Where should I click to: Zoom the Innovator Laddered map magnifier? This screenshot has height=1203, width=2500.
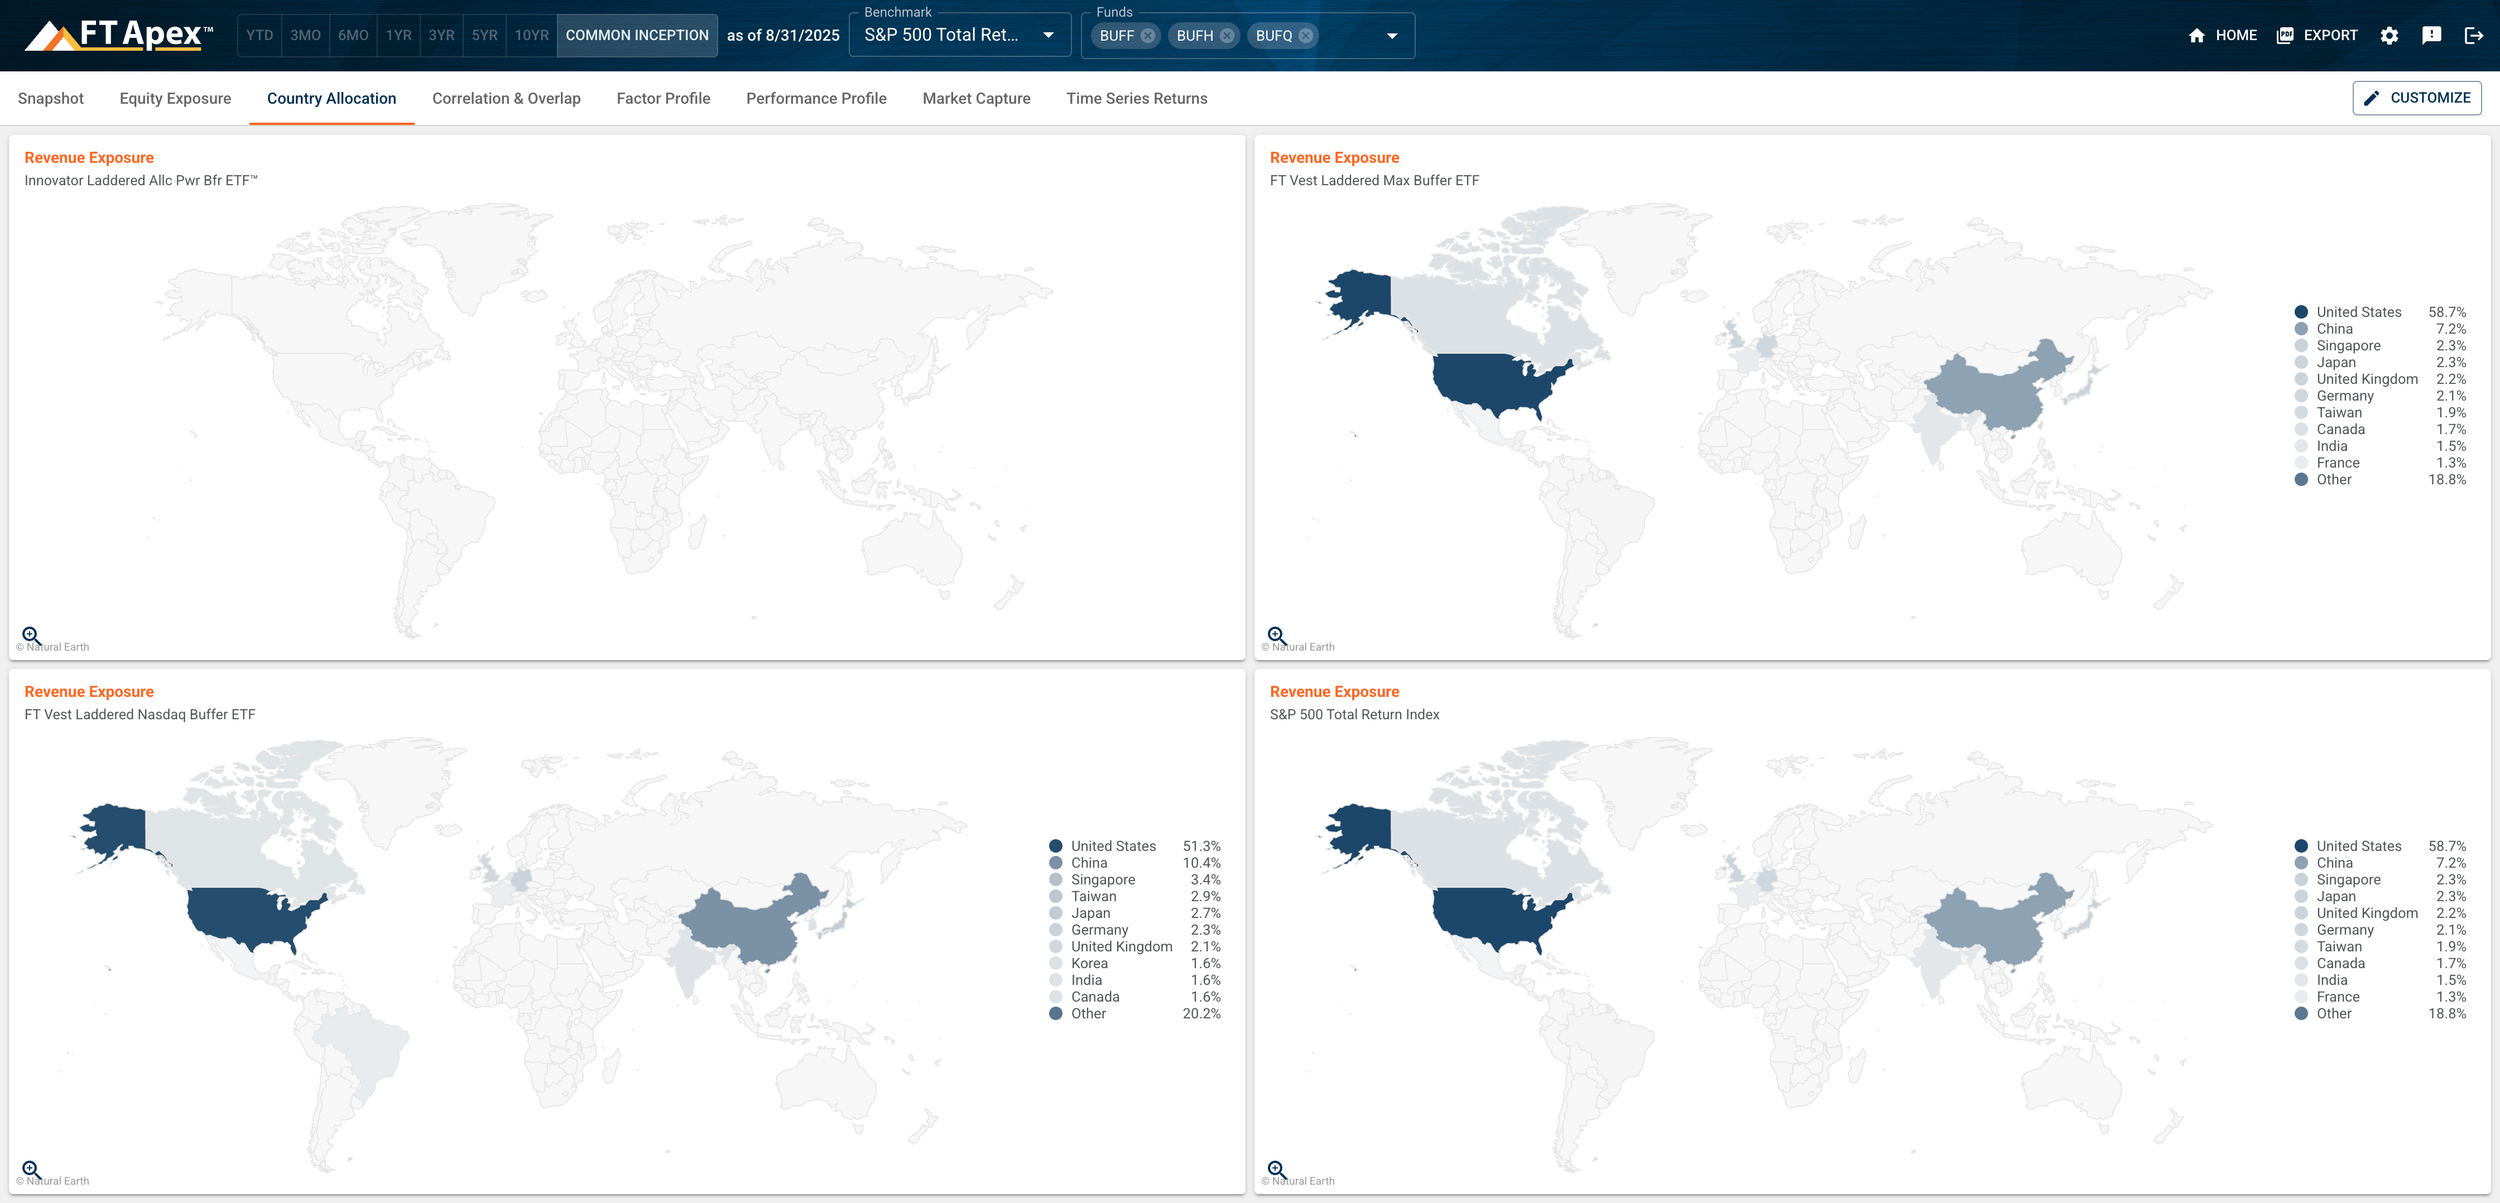31,636
